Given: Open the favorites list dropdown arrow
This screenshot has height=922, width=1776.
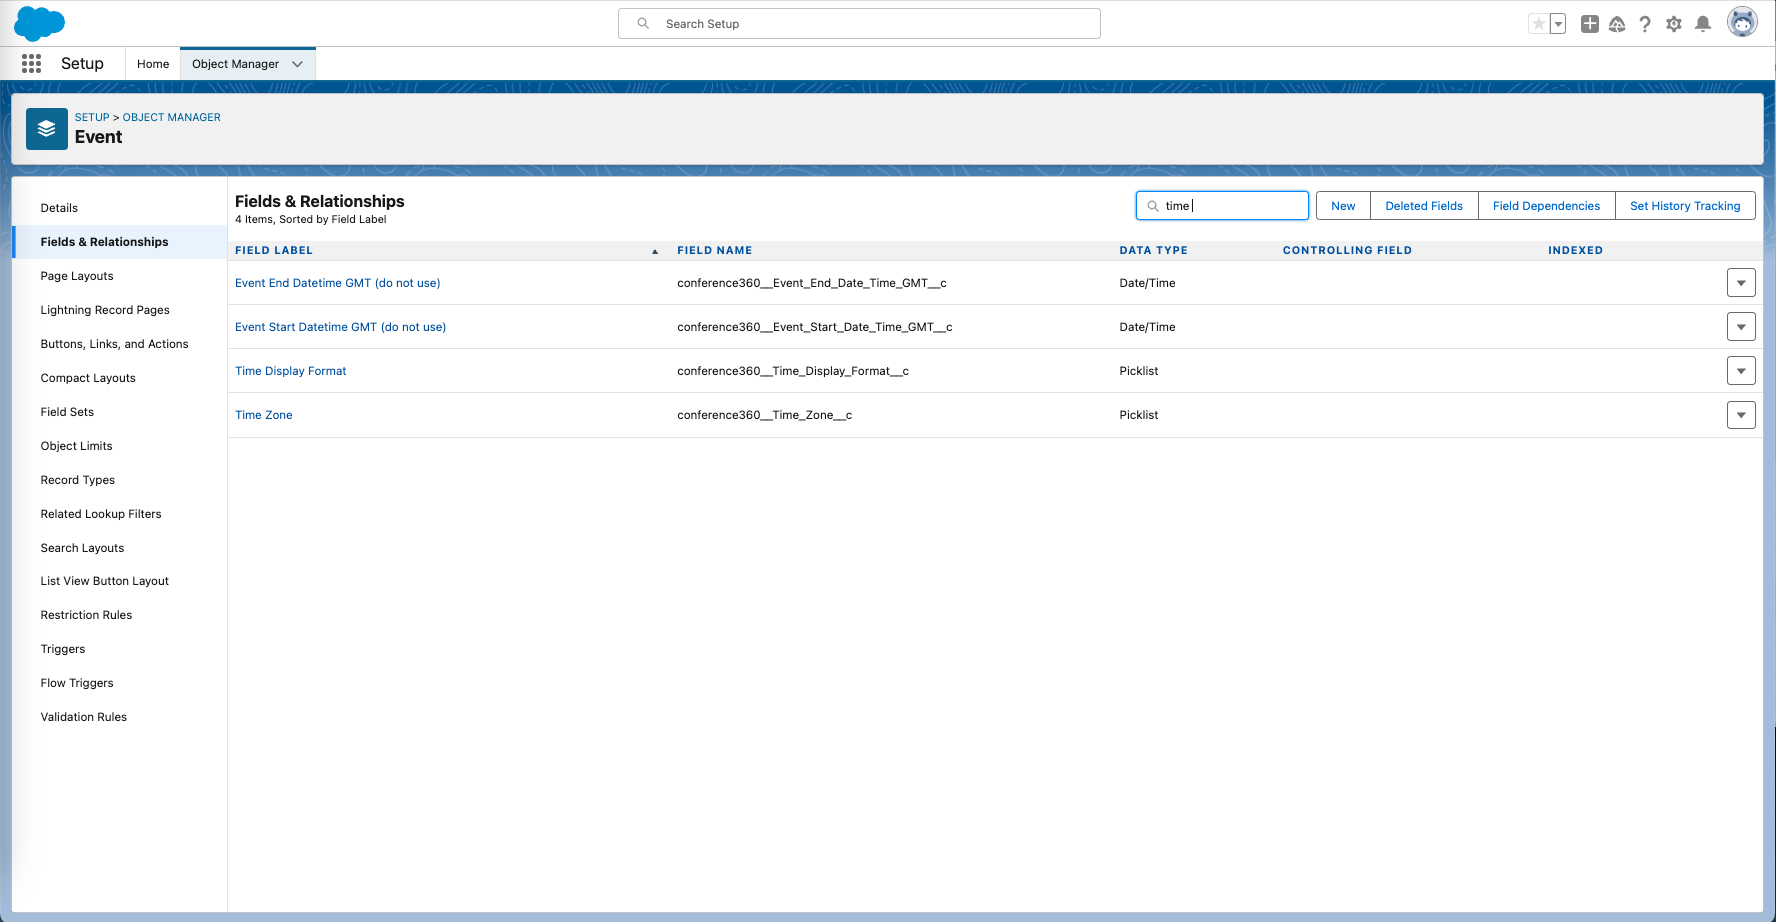Looking at the screenshot, I should [x=1558, y=24].
